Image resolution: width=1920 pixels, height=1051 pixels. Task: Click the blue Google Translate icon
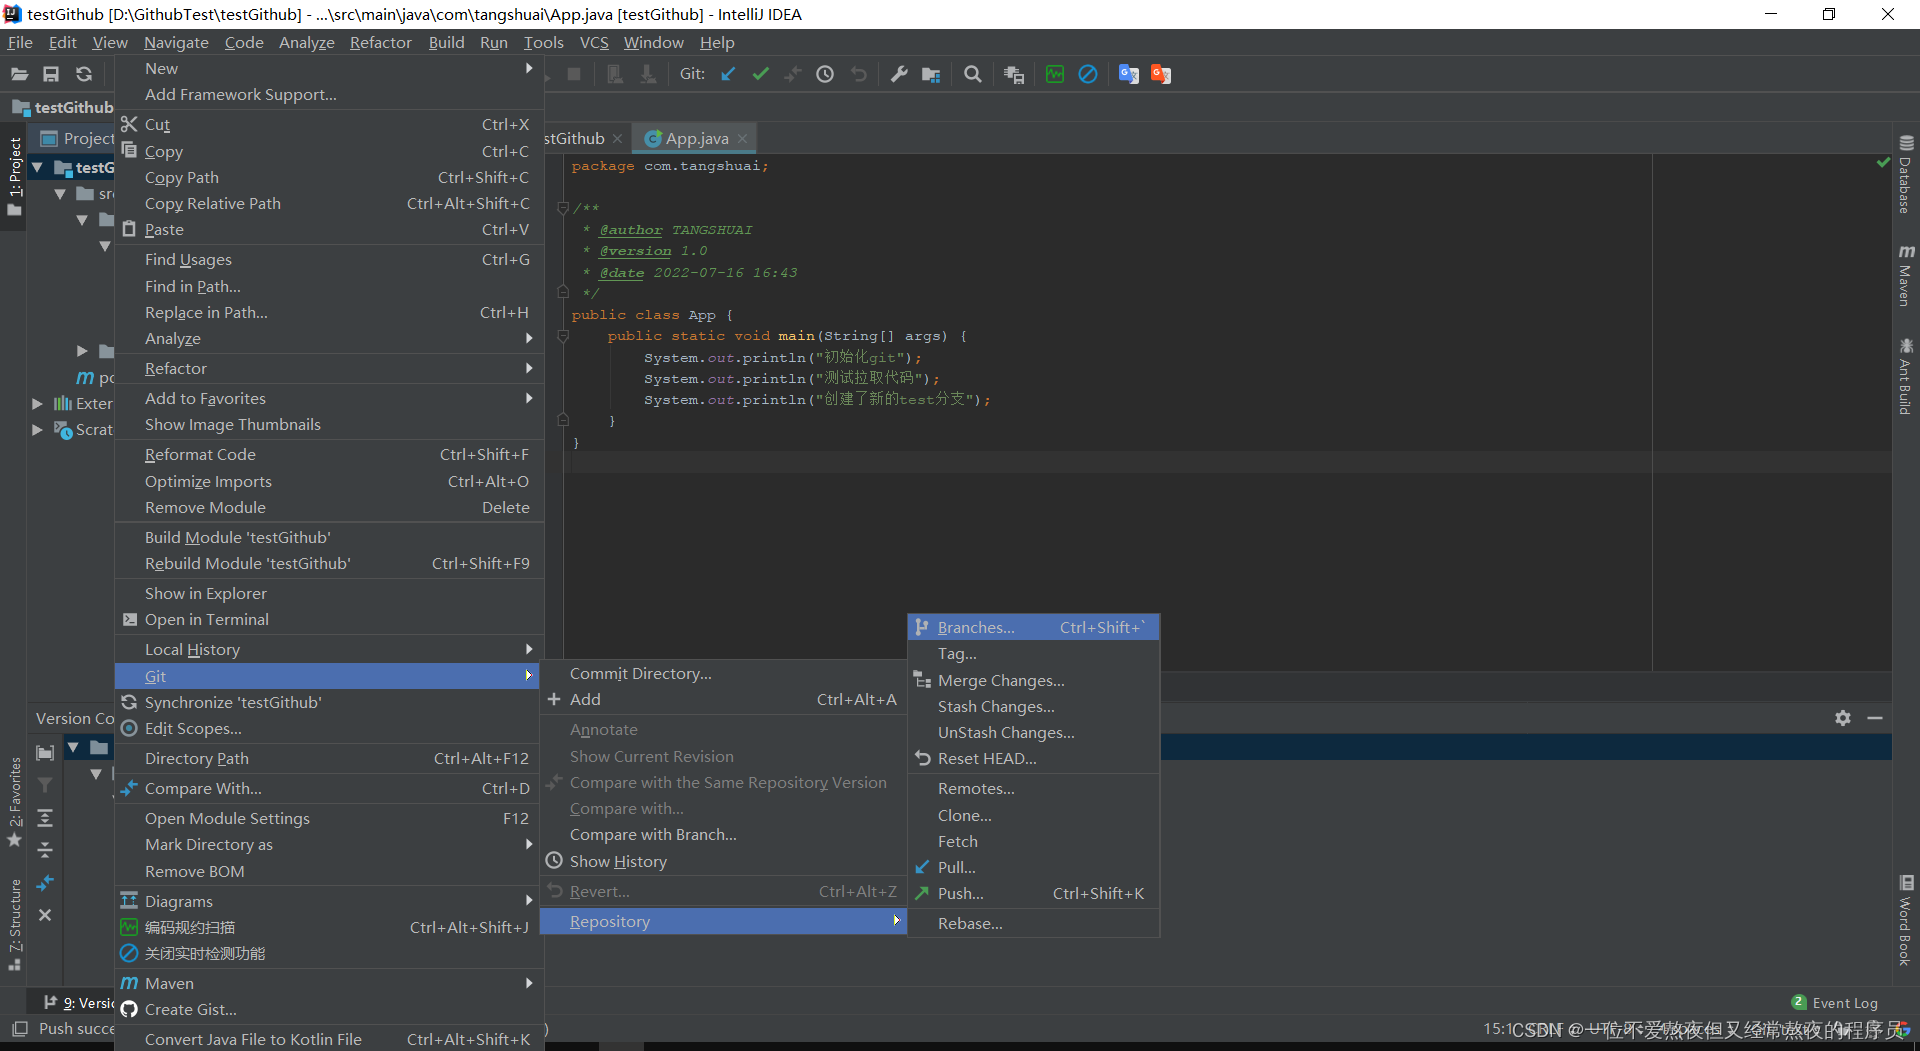pyautogui.click(x=1129, y=74)
